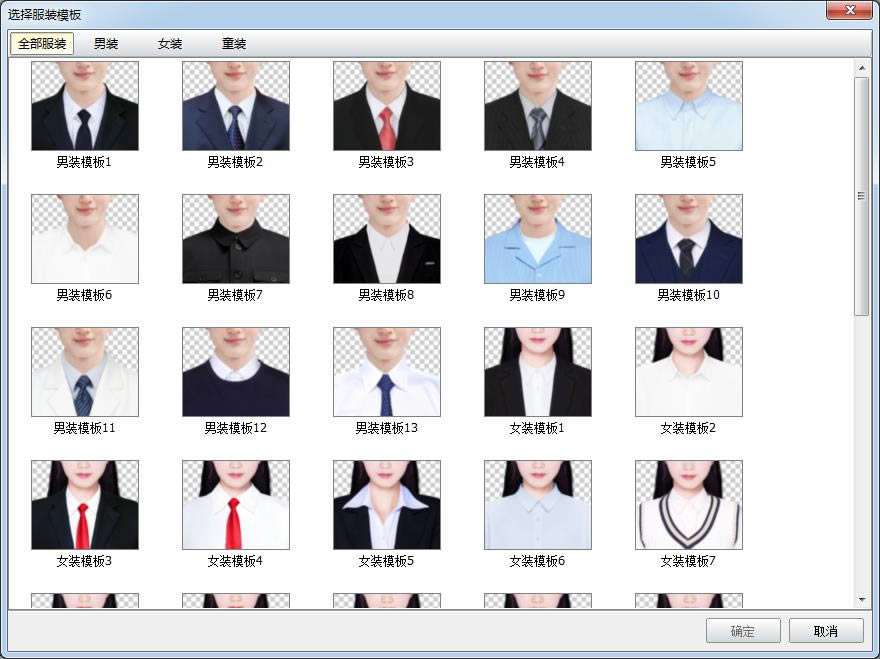Image resolution: width=880 pixels, height=659 pixels.
Task: Open the 童装 tab
Action: [234, 44]
